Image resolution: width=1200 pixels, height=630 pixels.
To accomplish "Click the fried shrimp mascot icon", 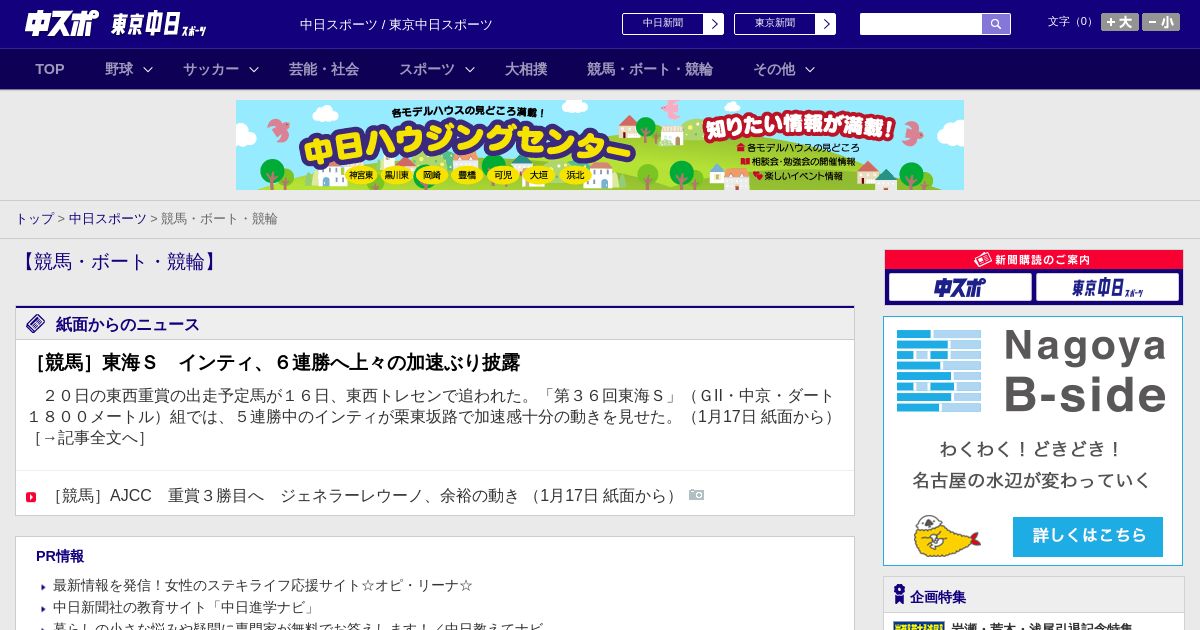I will point(946,536).
